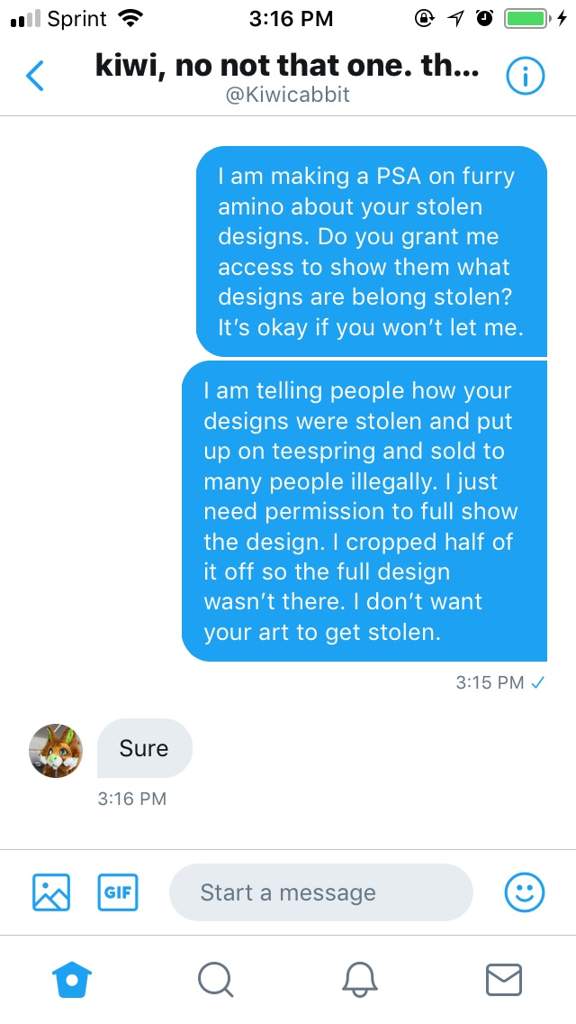
Task: Tap the battery icon in status bar
Action: [528, 19]
